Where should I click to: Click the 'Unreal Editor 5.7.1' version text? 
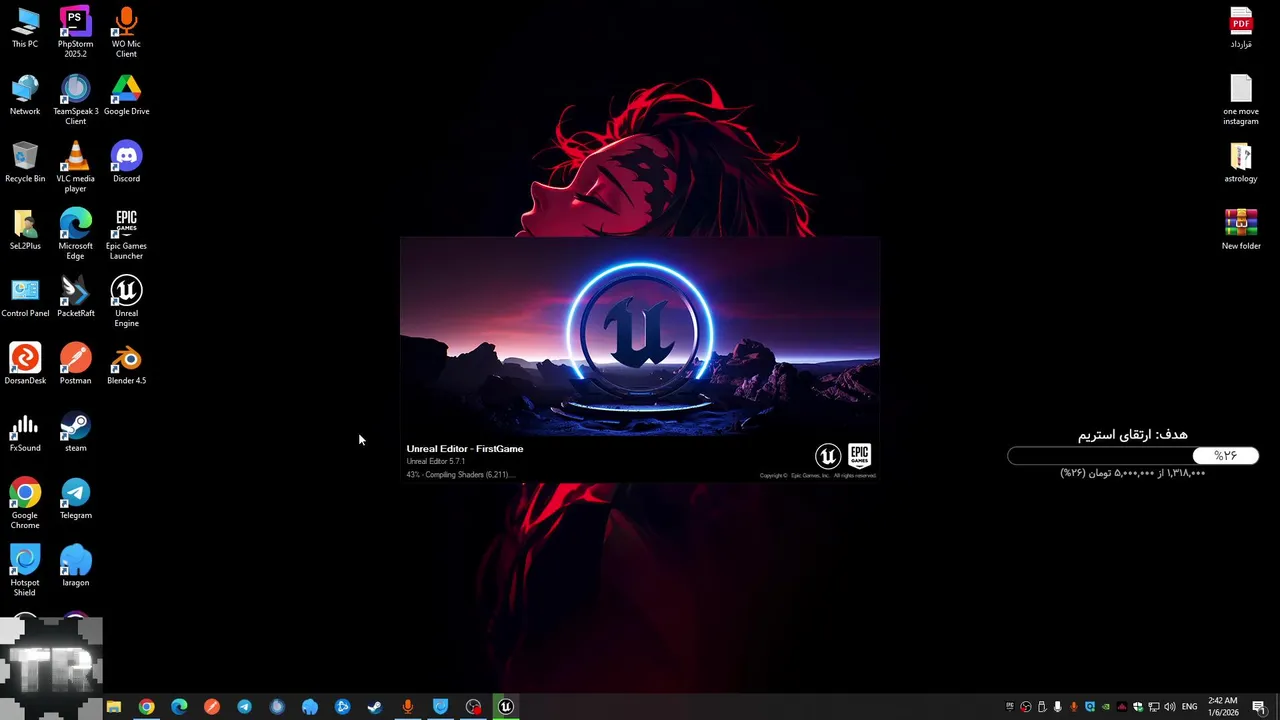tap(436, 461)
